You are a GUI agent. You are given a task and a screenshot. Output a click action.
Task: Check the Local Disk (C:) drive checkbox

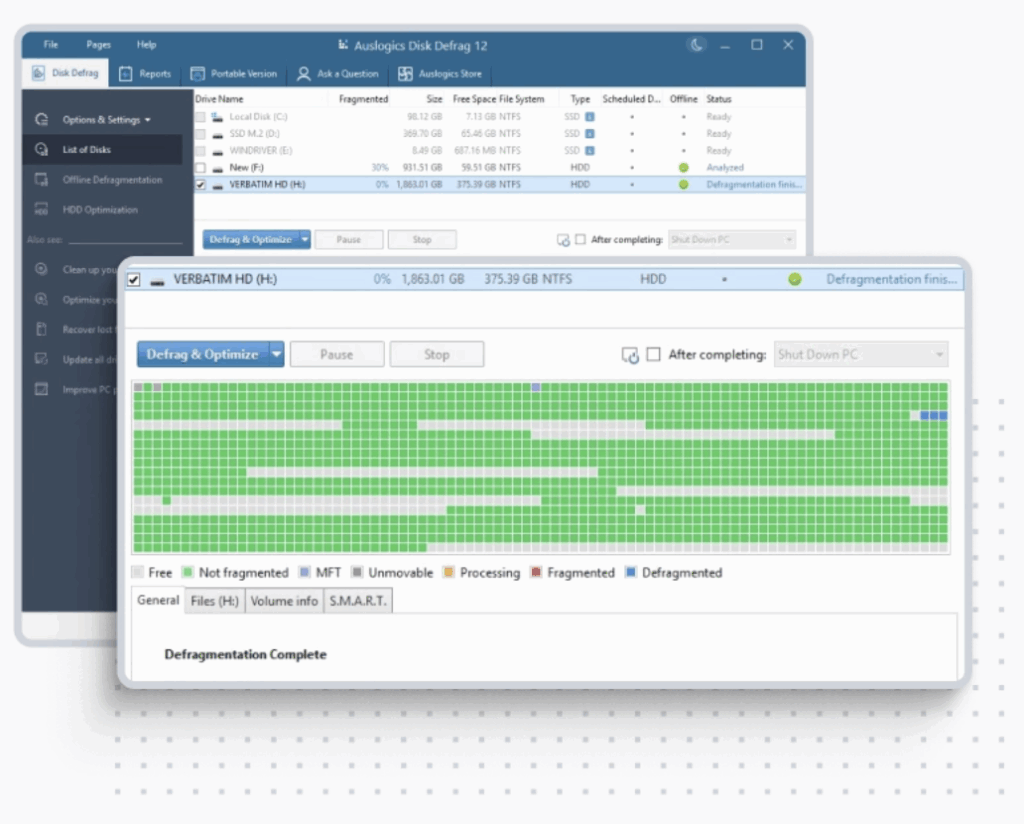[201, 117]
